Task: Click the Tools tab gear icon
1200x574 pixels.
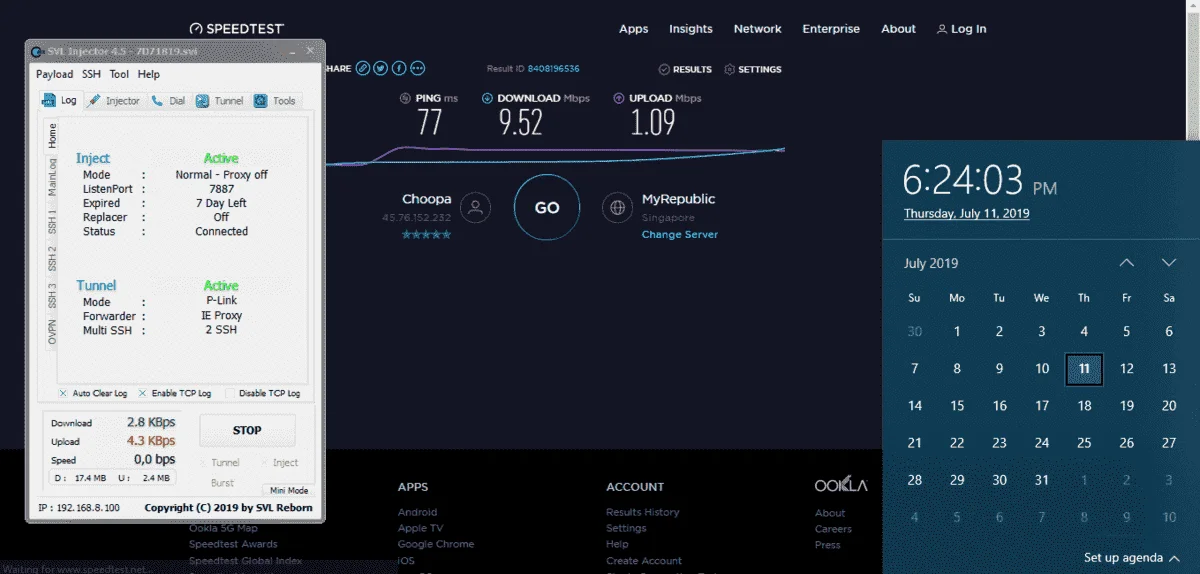Action: pos(261,100)
